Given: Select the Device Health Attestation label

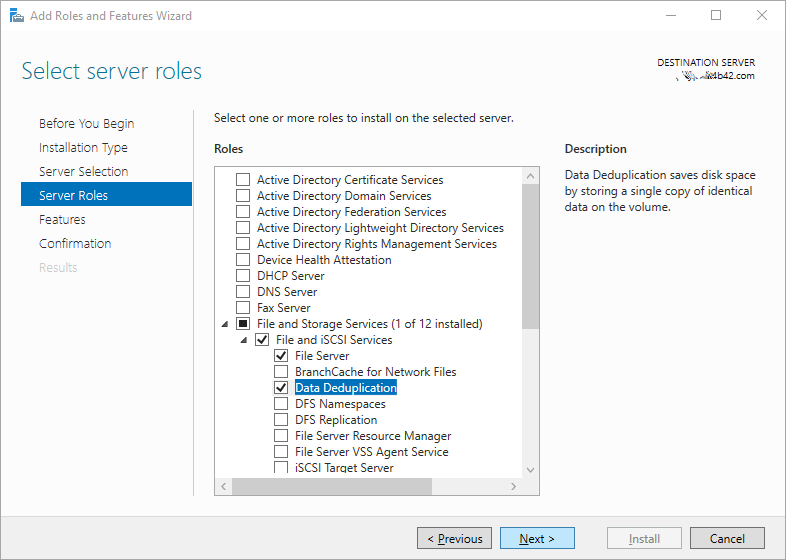Looking at the screenshot, I should pyautogui.click(x=324, y=260).
